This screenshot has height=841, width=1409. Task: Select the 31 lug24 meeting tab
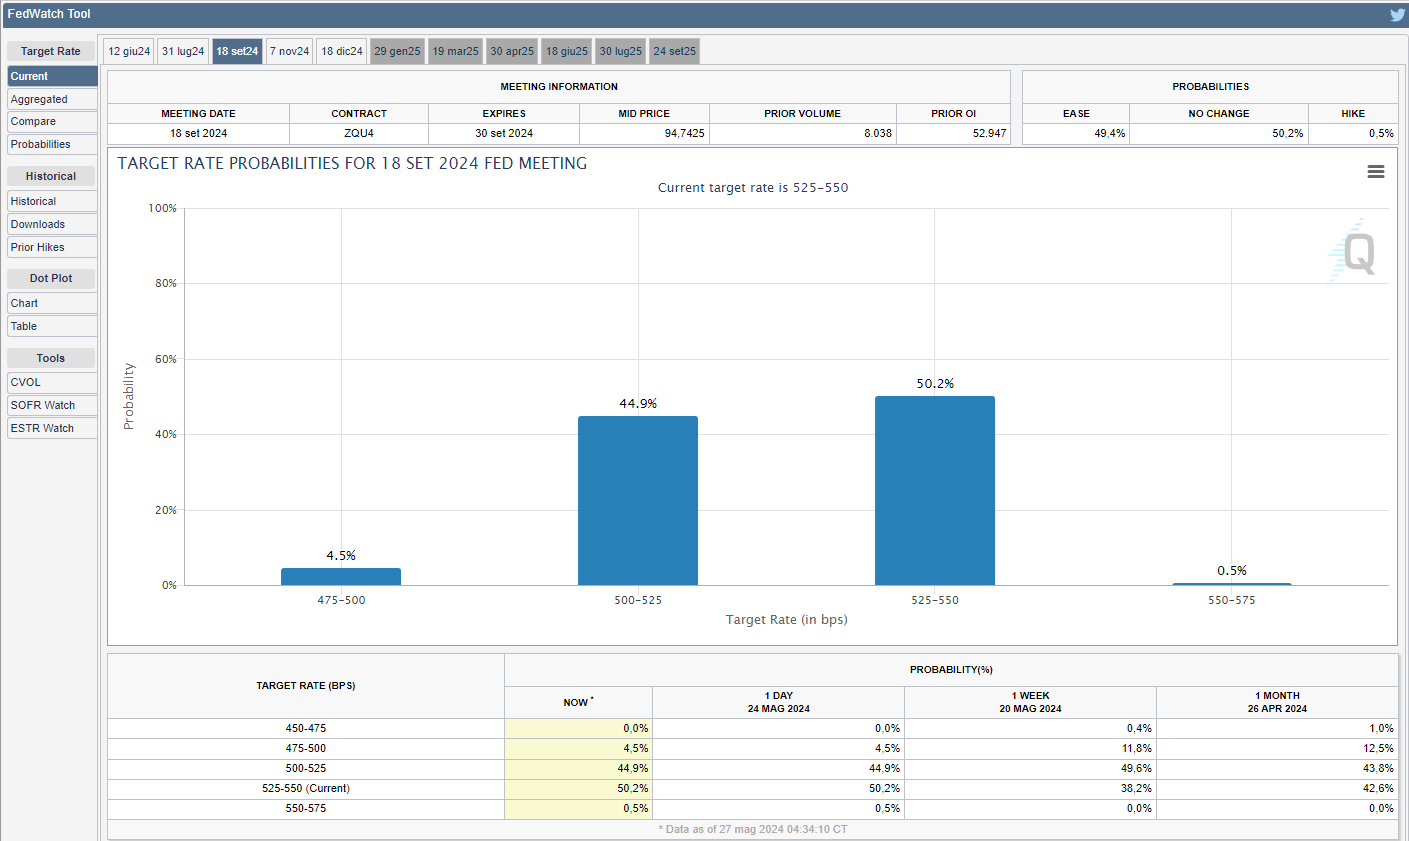click(x=183, y=51)
